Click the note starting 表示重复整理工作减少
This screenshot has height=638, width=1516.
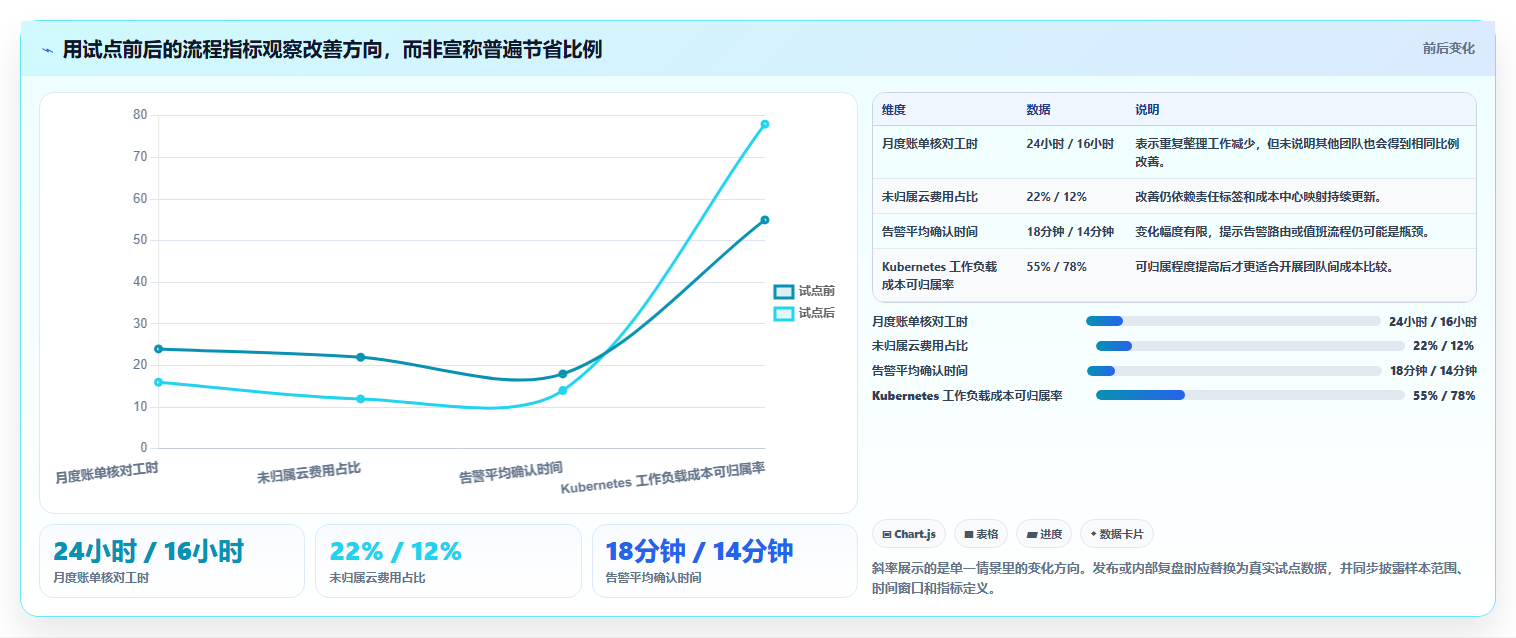[x=1297, y=153]
